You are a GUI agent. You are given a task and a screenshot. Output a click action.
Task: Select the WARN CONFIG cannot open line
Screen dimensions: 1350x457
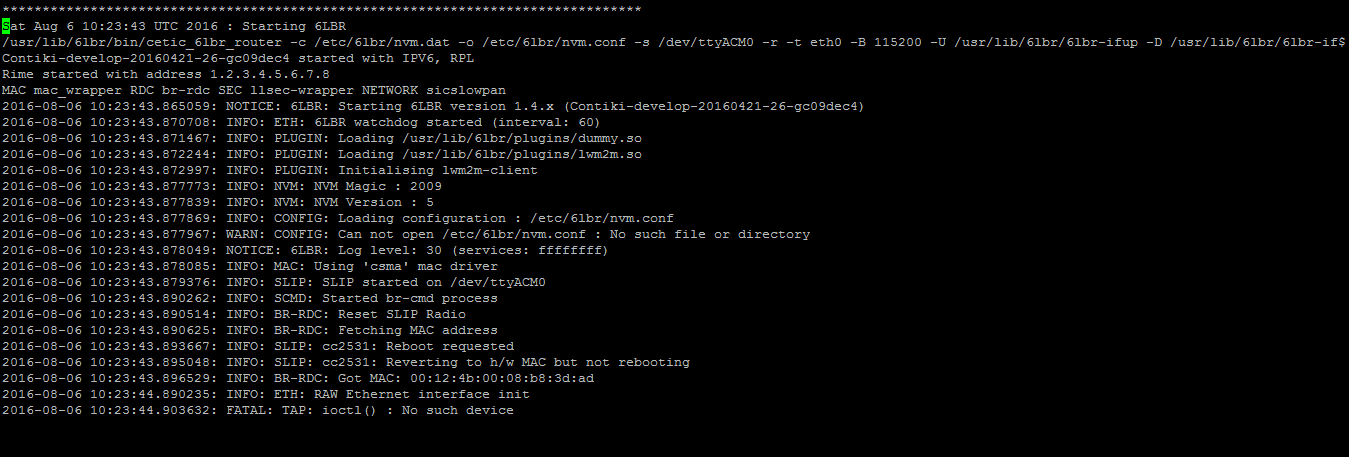click(406, 234)
